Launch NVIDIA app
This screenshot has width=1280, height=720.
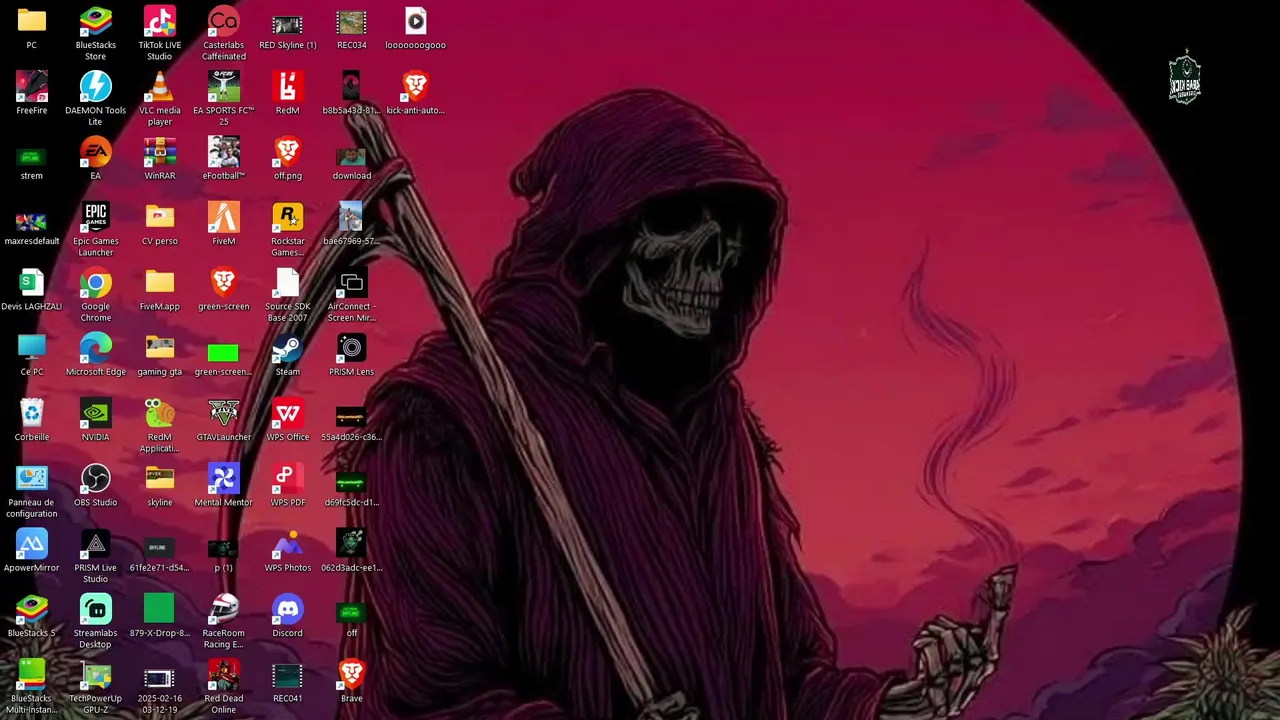coord(96,414)
